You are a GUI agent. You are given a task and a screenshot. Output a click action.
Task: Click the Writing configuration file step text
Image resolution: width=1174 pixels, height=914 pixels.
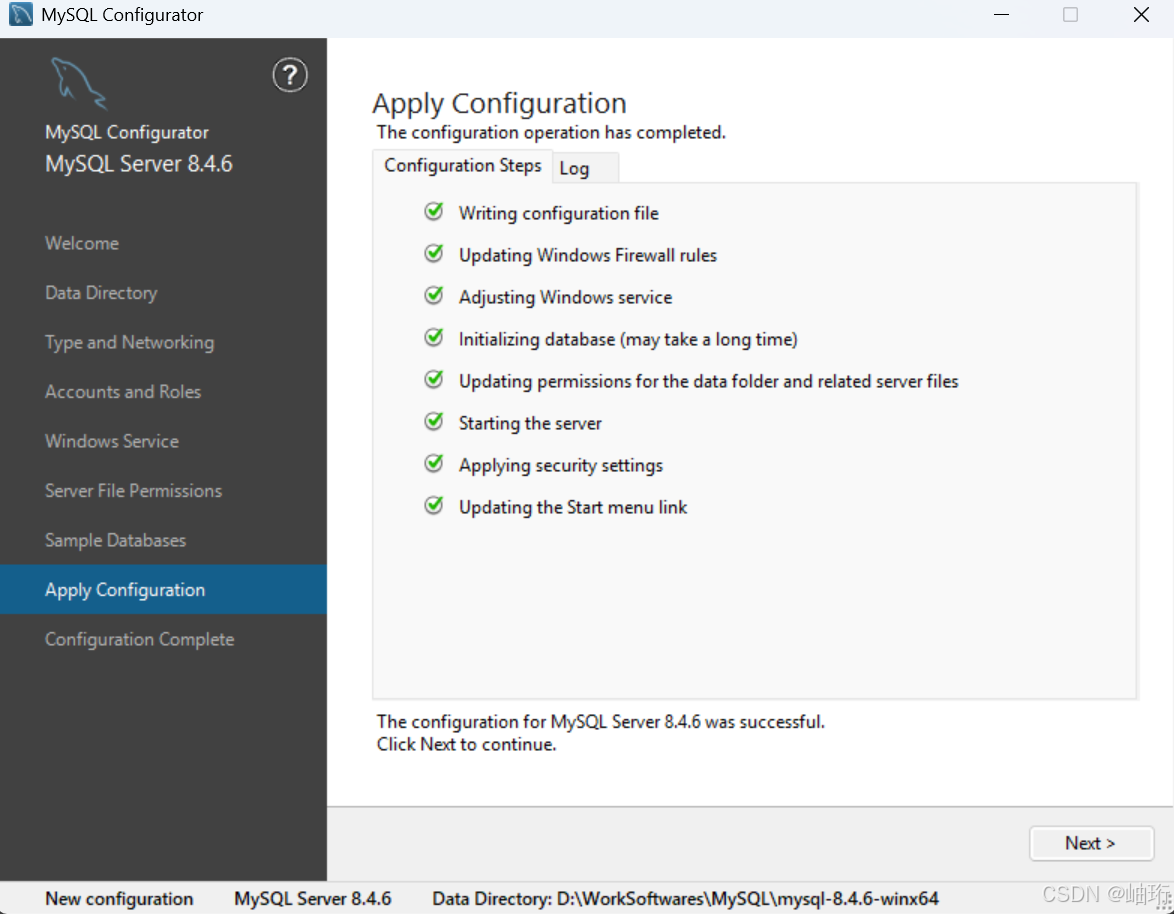pos(559,213)
